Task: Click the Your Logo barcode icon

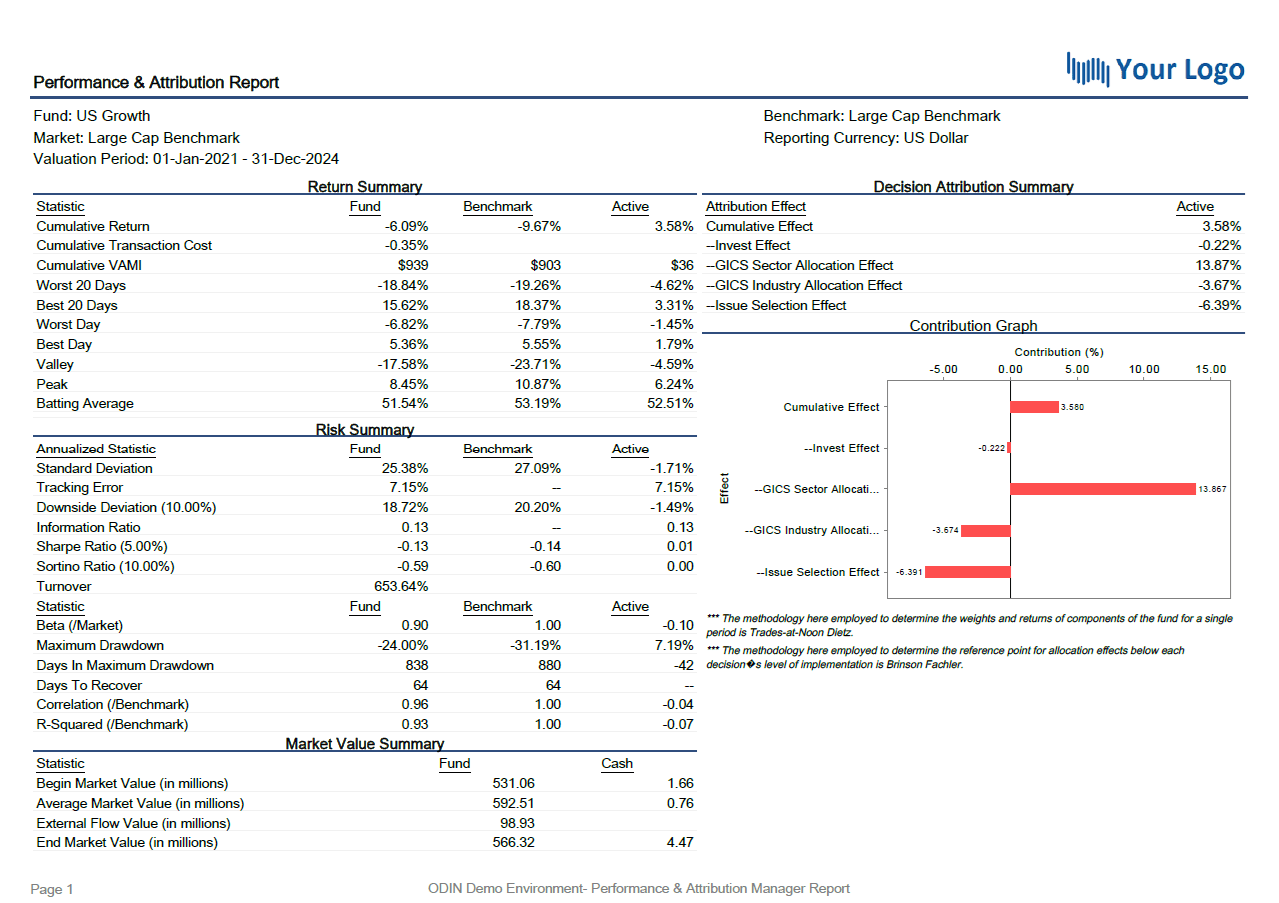Action: pyautogui.click(x=1088, y=69)
